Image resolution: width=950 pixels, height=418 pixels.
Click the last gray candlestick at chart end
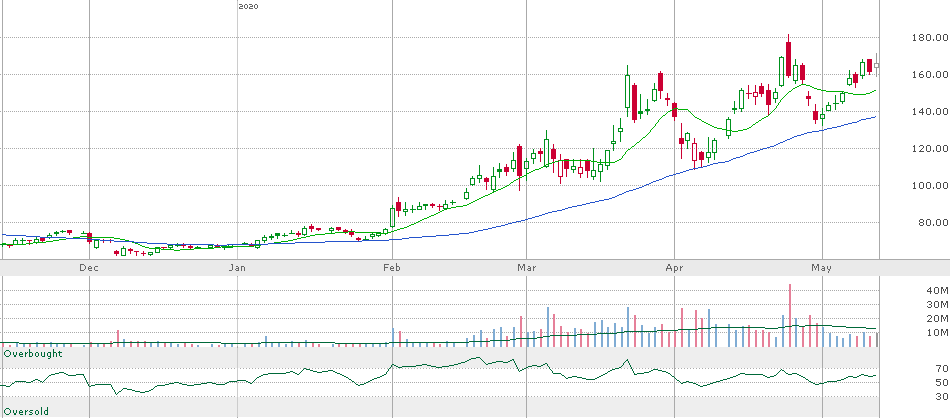click(x=876, y=65)
